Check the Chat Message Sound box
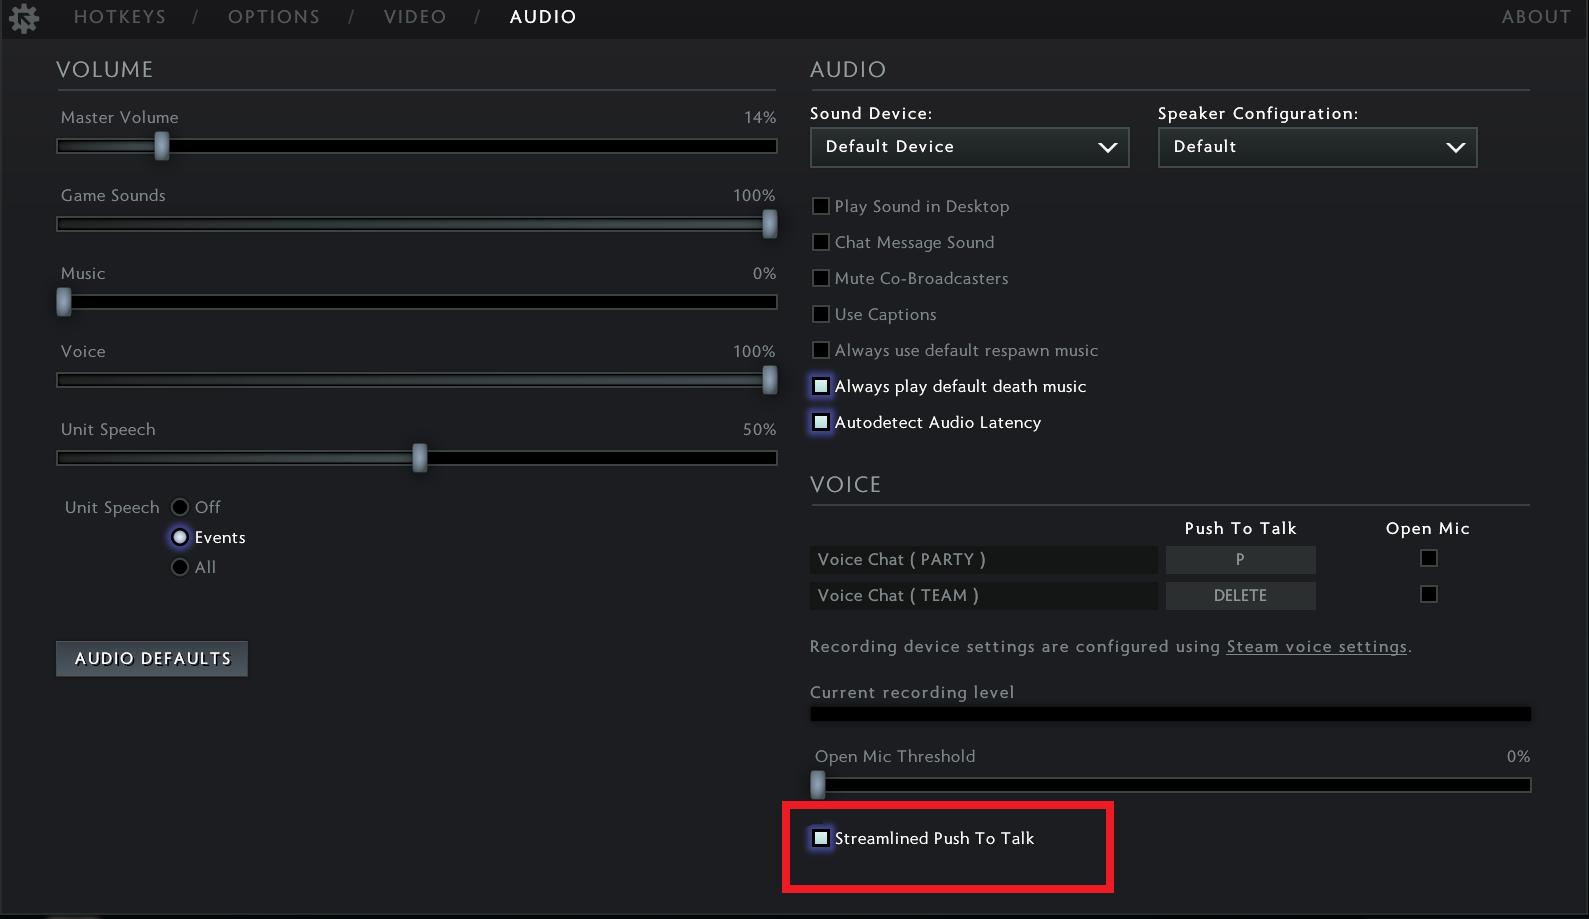Viewport: 1589px width, 919px height. coord(821,242)
